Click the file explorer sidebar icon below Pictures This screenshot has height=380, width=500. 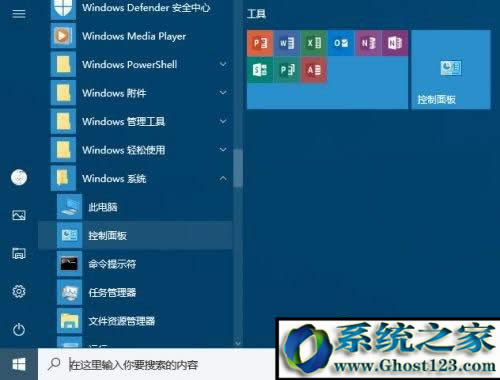coord(19,254)
